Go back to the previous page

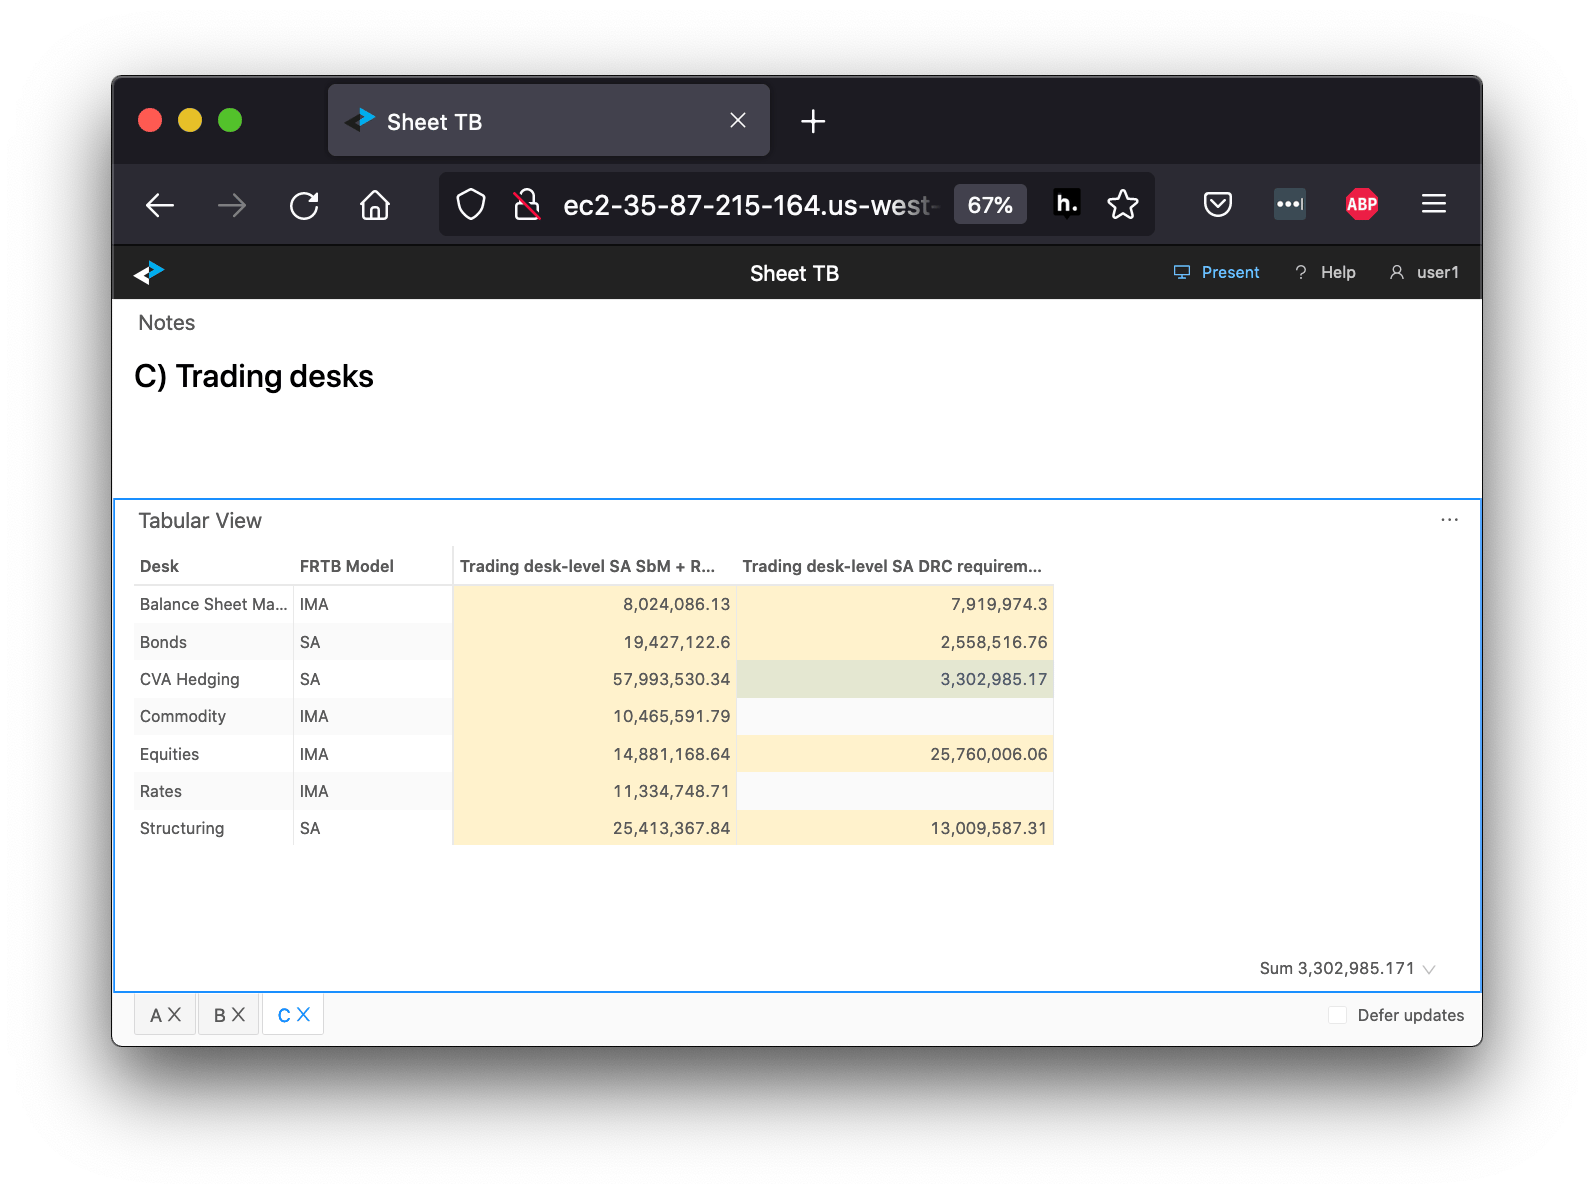tap(160, 205)
